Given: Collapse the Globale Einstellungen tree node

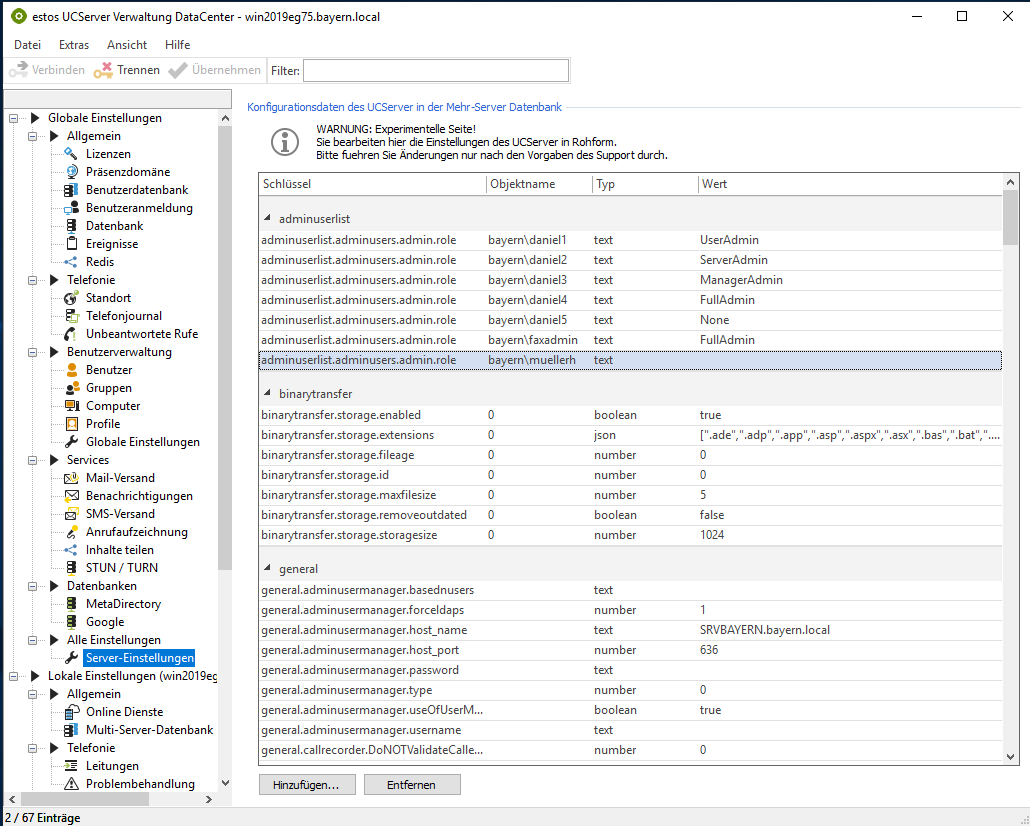Looking at the screenshot, I should pos(14,118).
